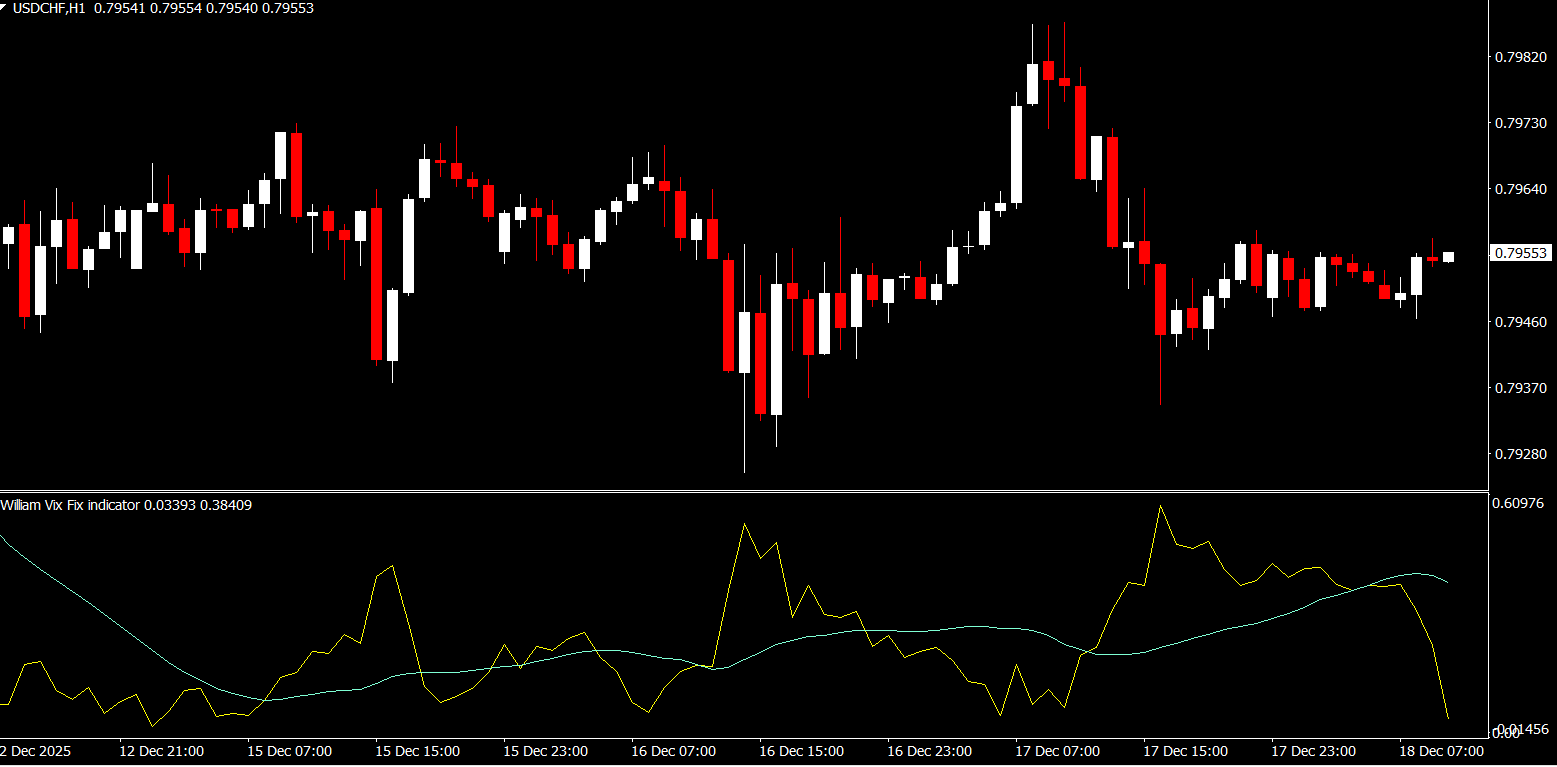Click the highlighted current price label 0.79553
The width and height of the screenshot is (1557, 767).
coord(1520,254)
